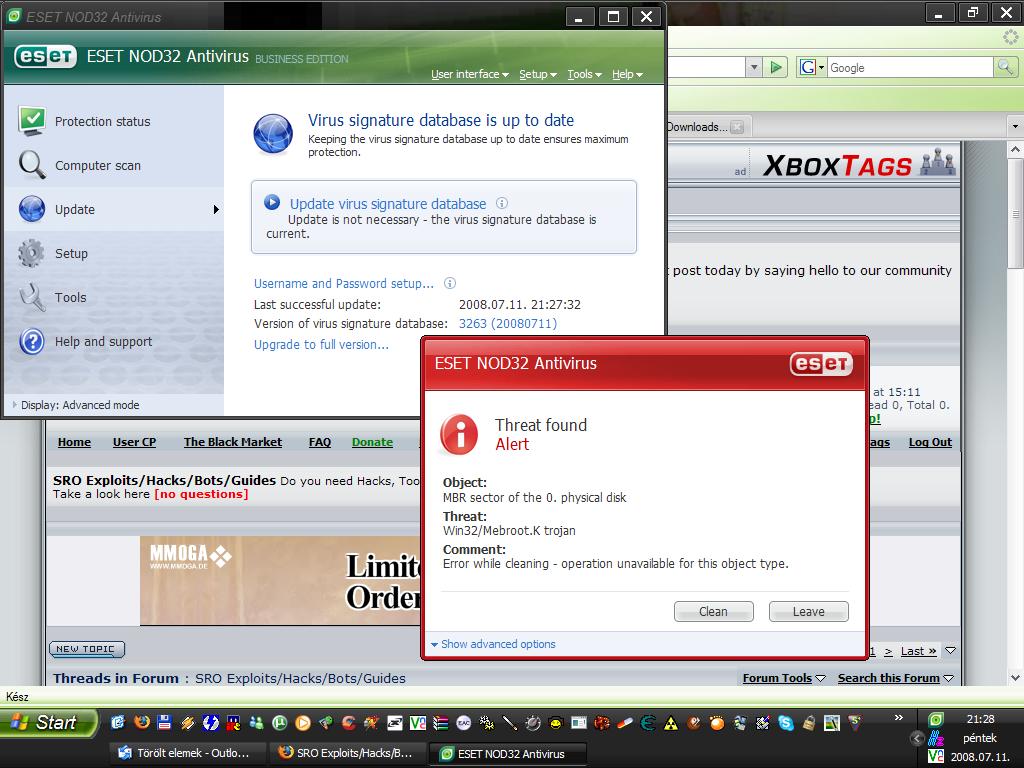The width and height of the screenshot is (1024, 768).
Task: Click browser vertical scrollbar down arrow
Action: 1015,677
